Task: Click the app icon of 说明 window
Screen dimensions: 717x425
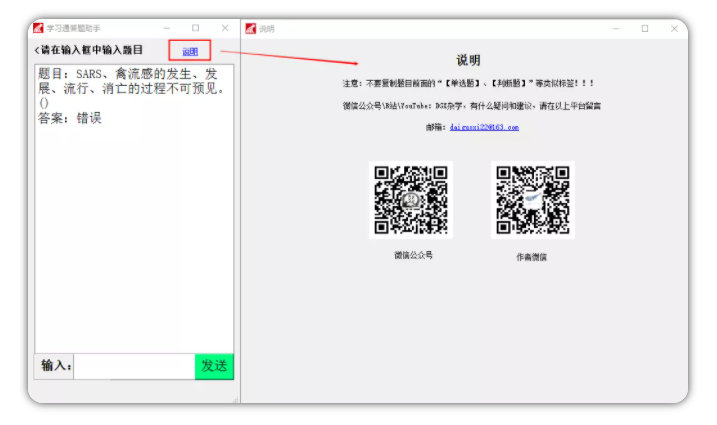Action: [x=251, y=29]
